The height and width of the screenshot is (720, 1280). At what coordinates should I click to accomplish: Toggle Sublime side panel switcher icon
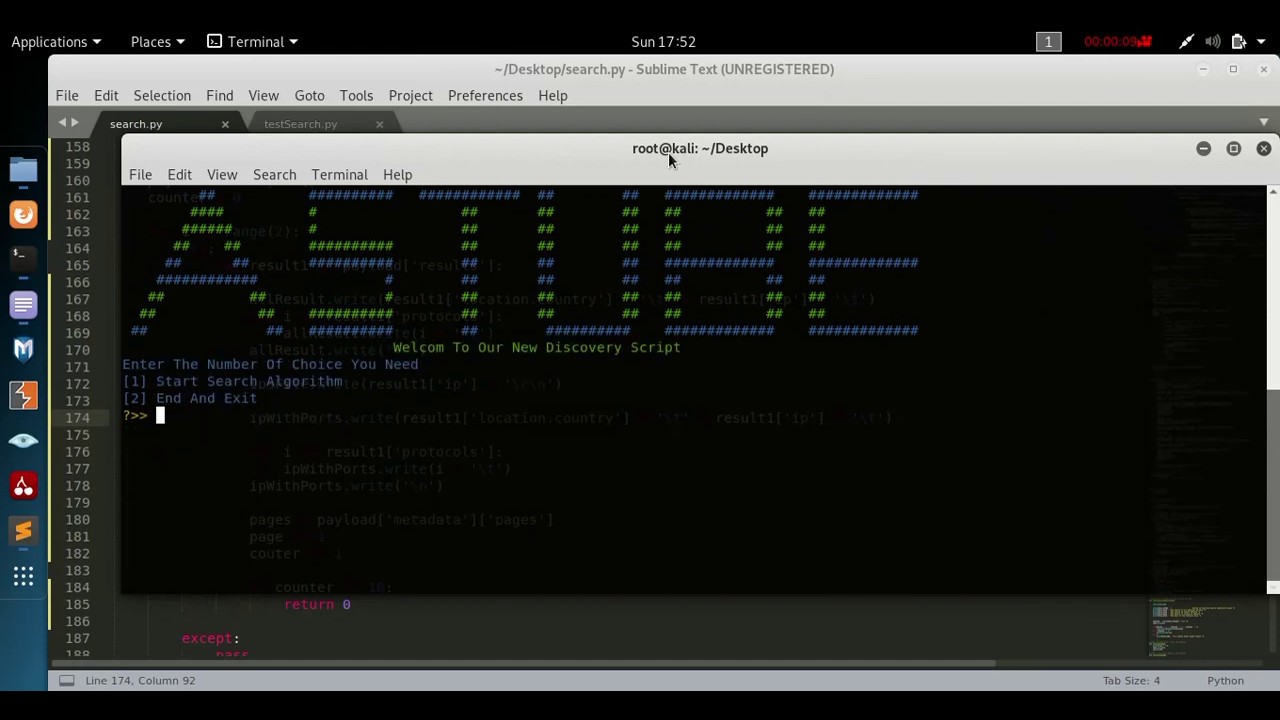coord(66,681)
